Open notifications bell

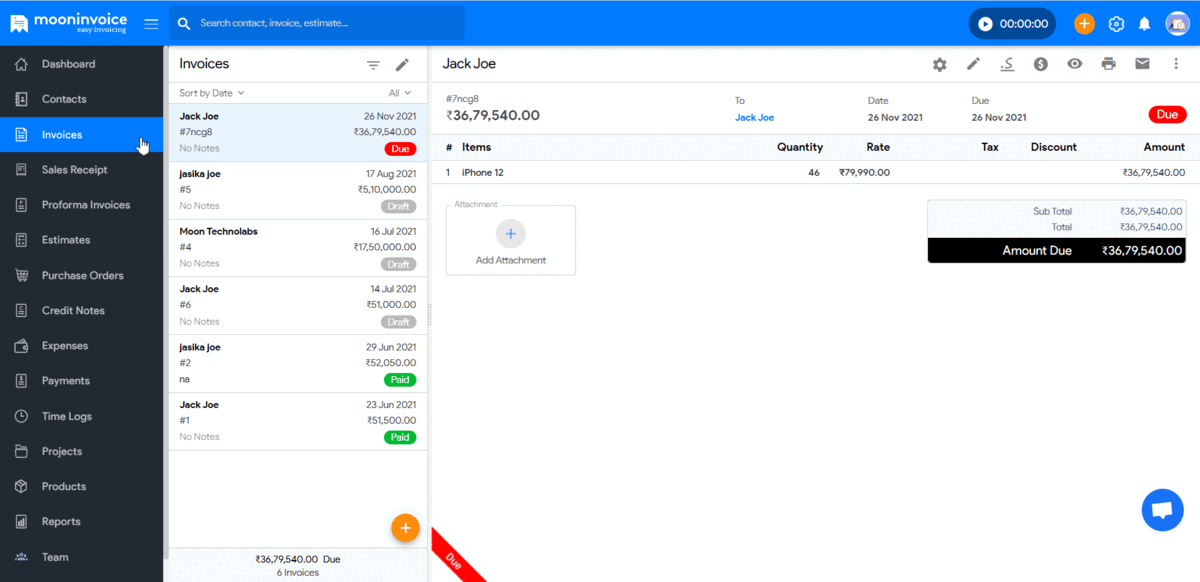1145,23
